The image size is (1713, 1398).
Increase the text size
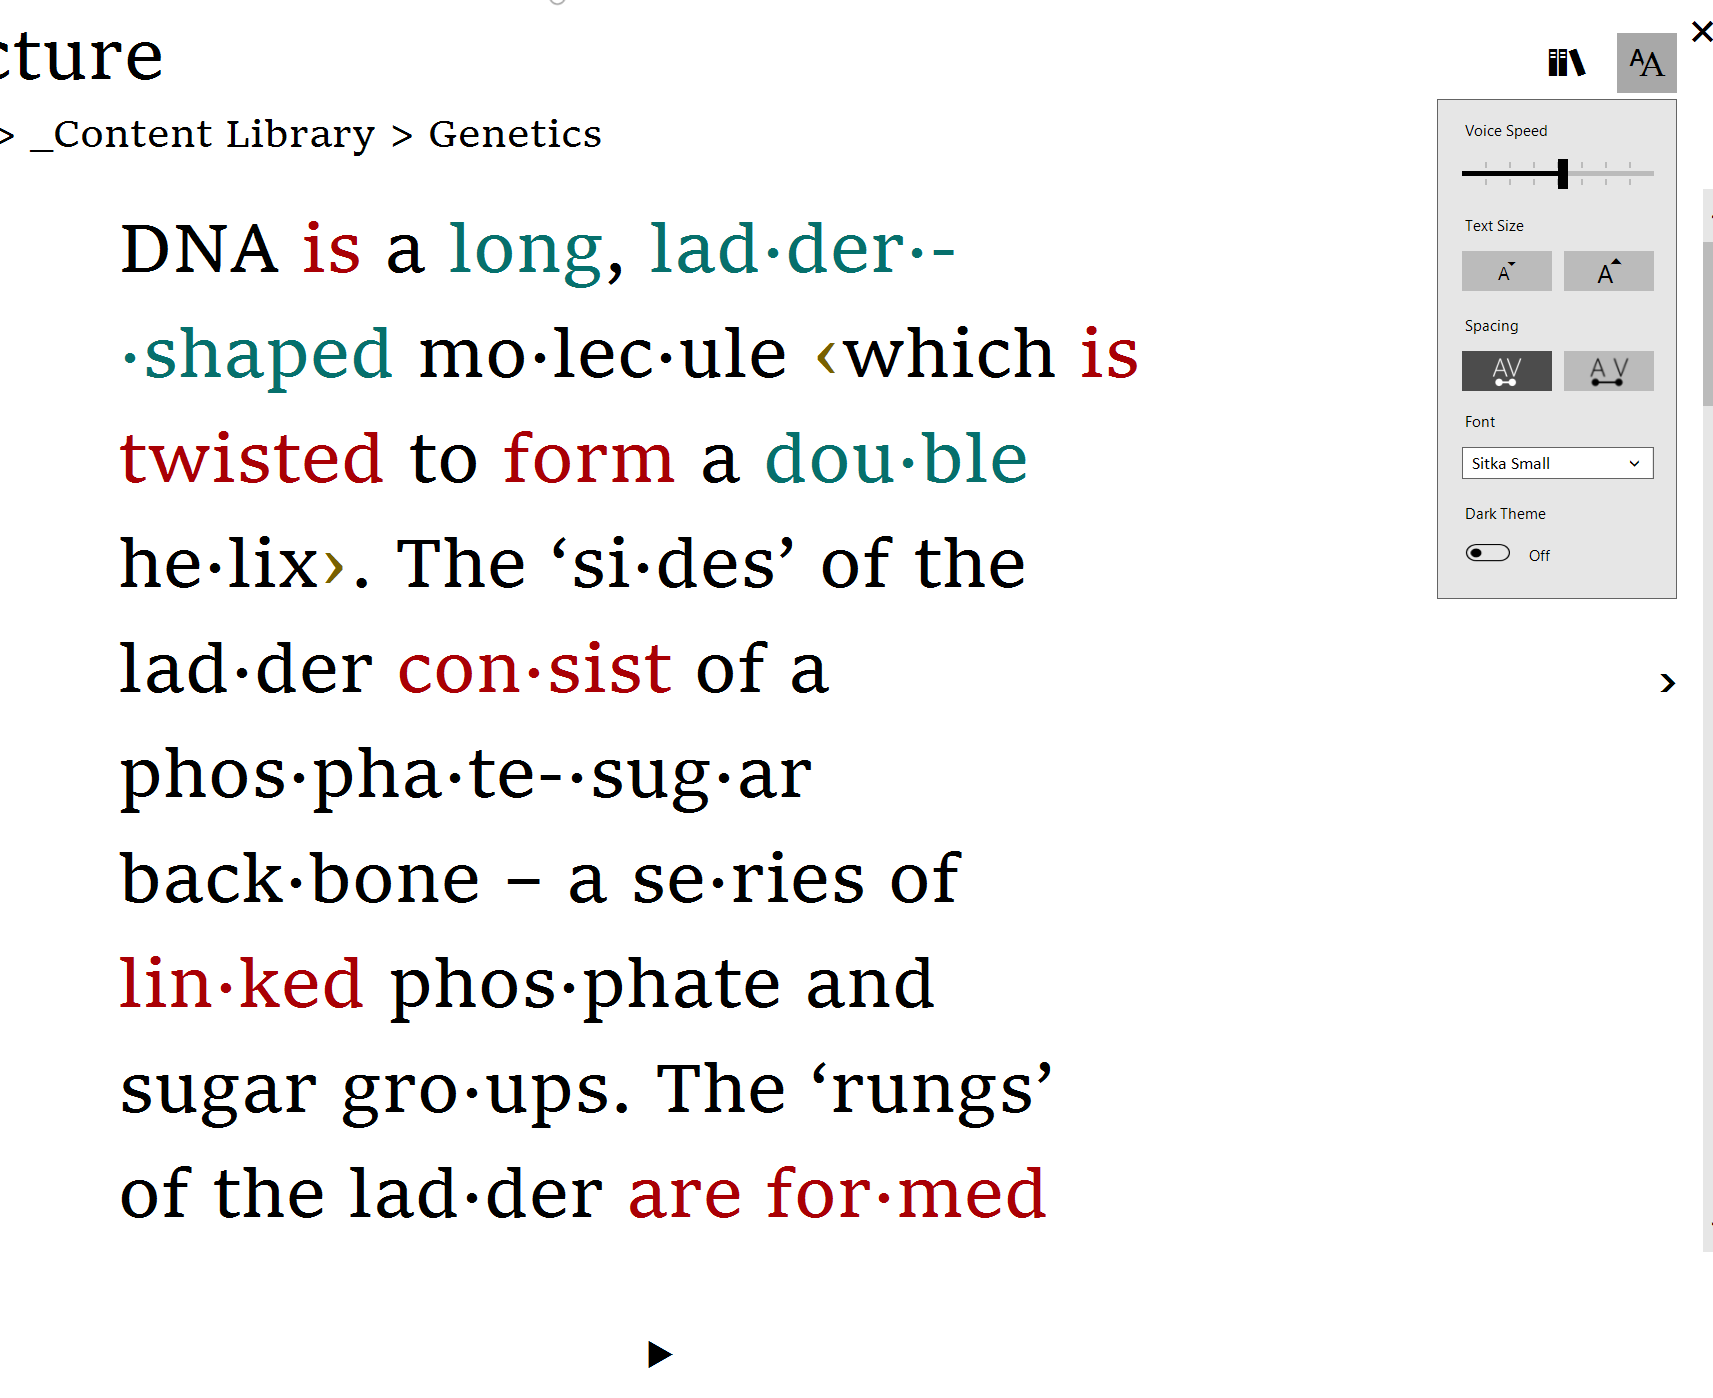click(x=1608, y=271)
